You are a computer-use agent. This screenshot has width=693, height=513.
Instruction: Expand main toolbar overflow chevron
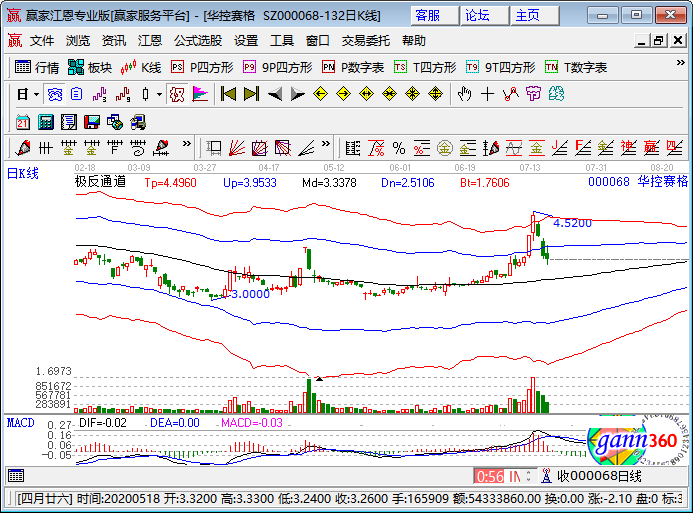681,63
